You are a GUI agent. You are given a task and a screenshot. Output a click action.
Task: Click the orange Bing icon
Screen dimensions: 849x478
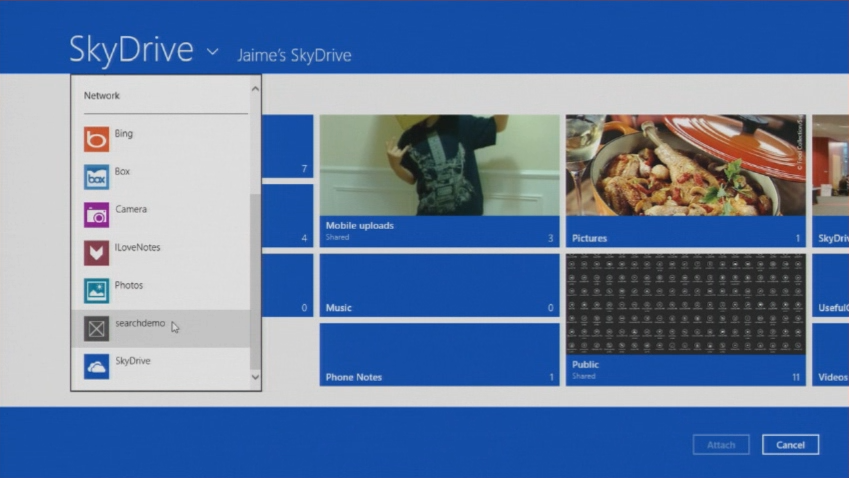coord(96,139)
